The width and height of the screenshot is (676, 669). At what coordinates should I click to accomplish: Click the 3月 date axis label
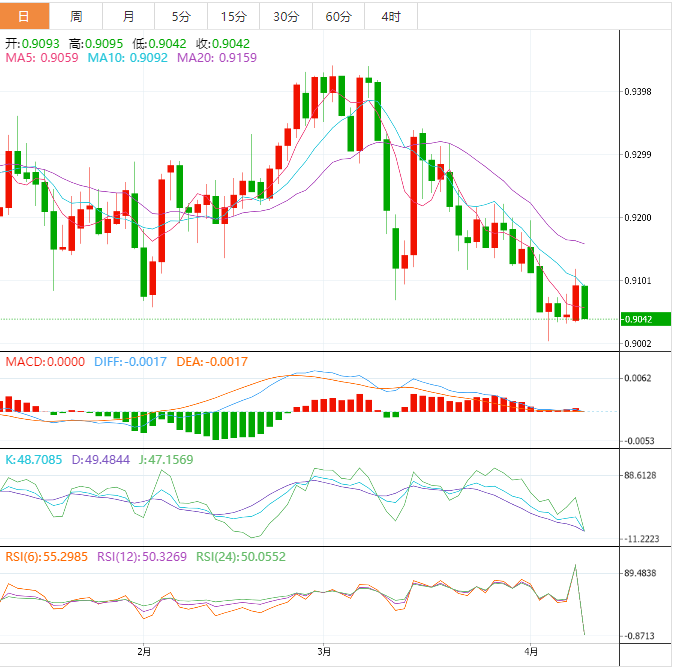(x=324, y=652)
